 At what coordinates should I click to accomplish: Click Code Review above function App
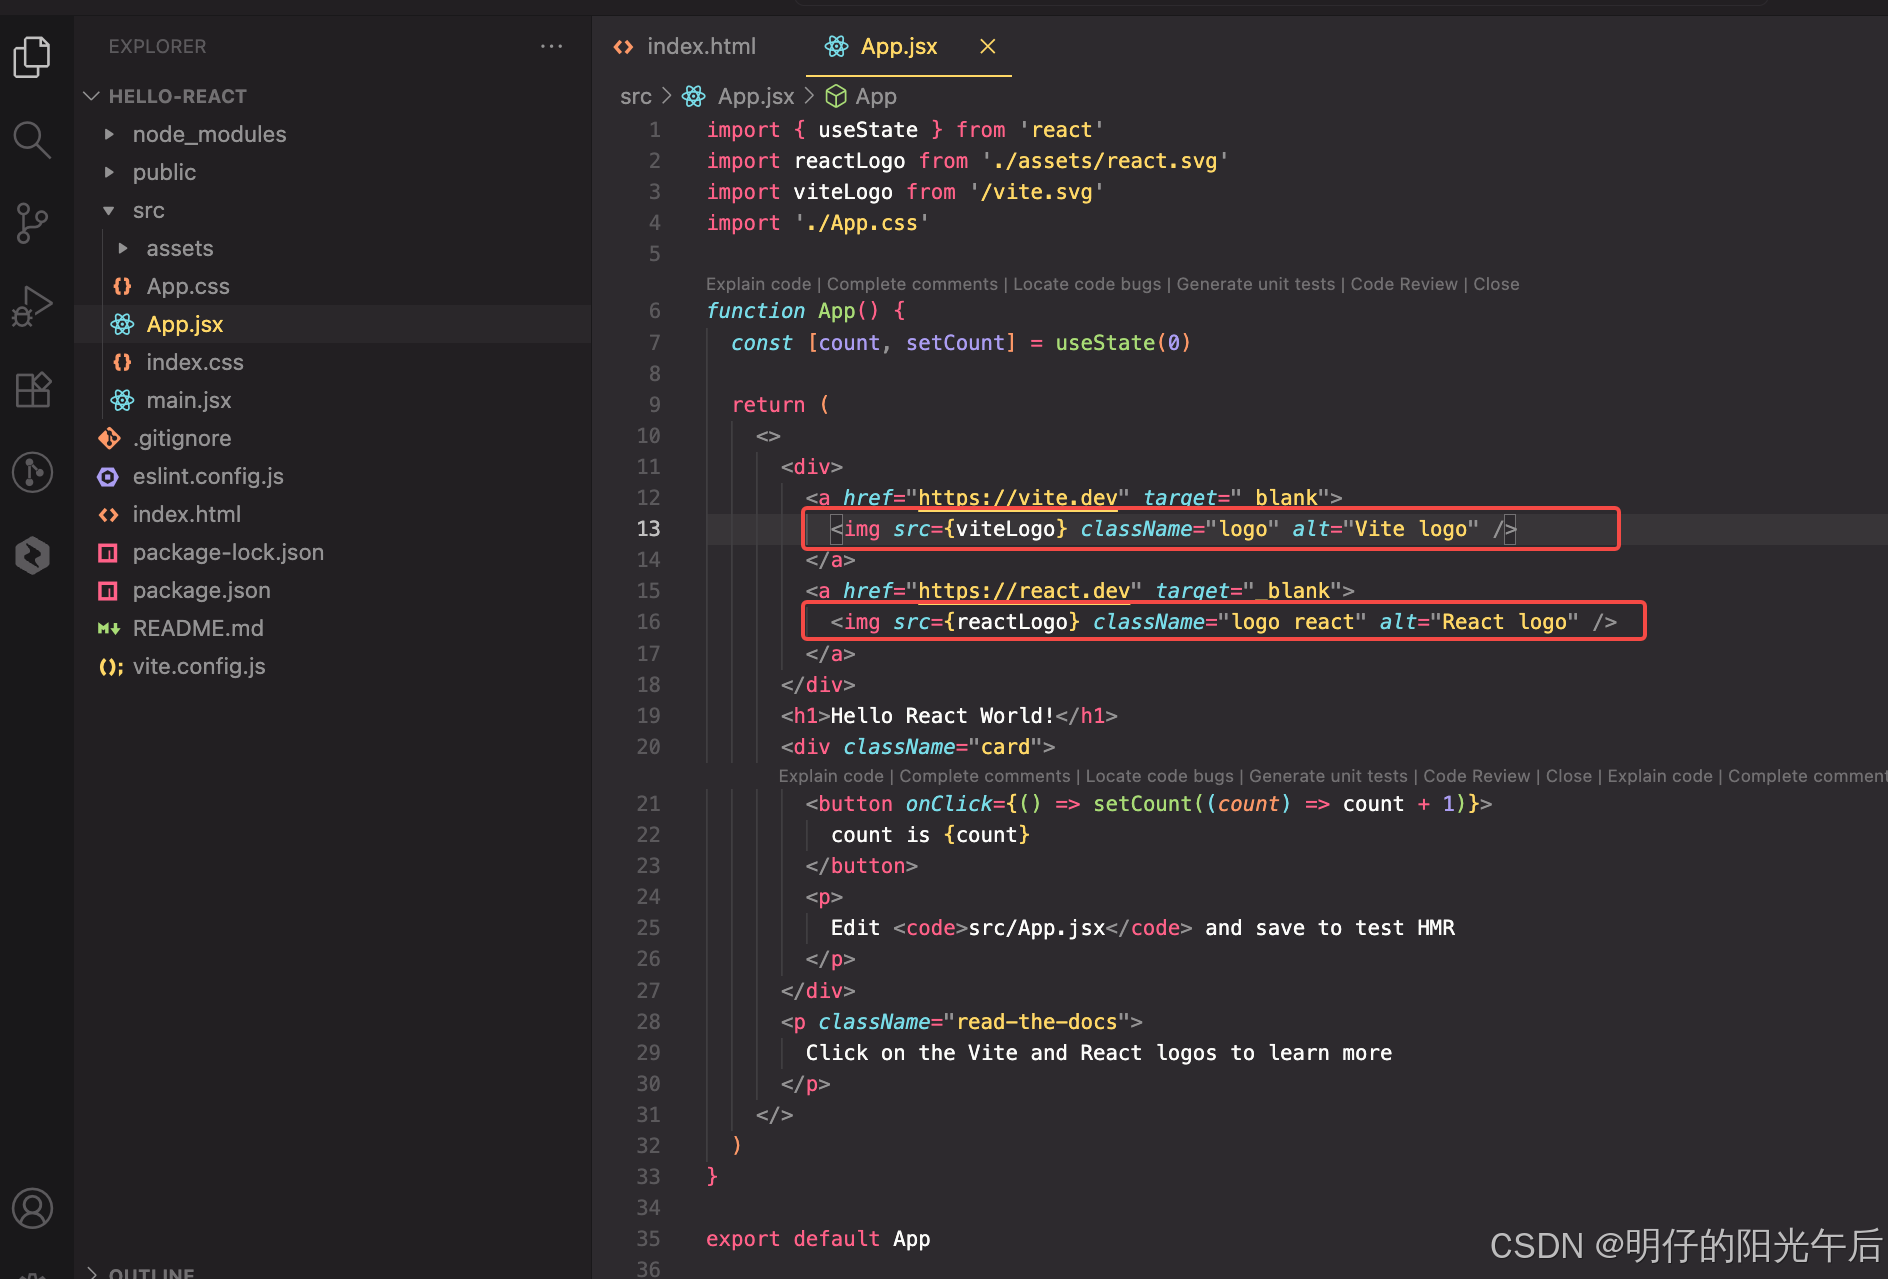coord(1404,284)
